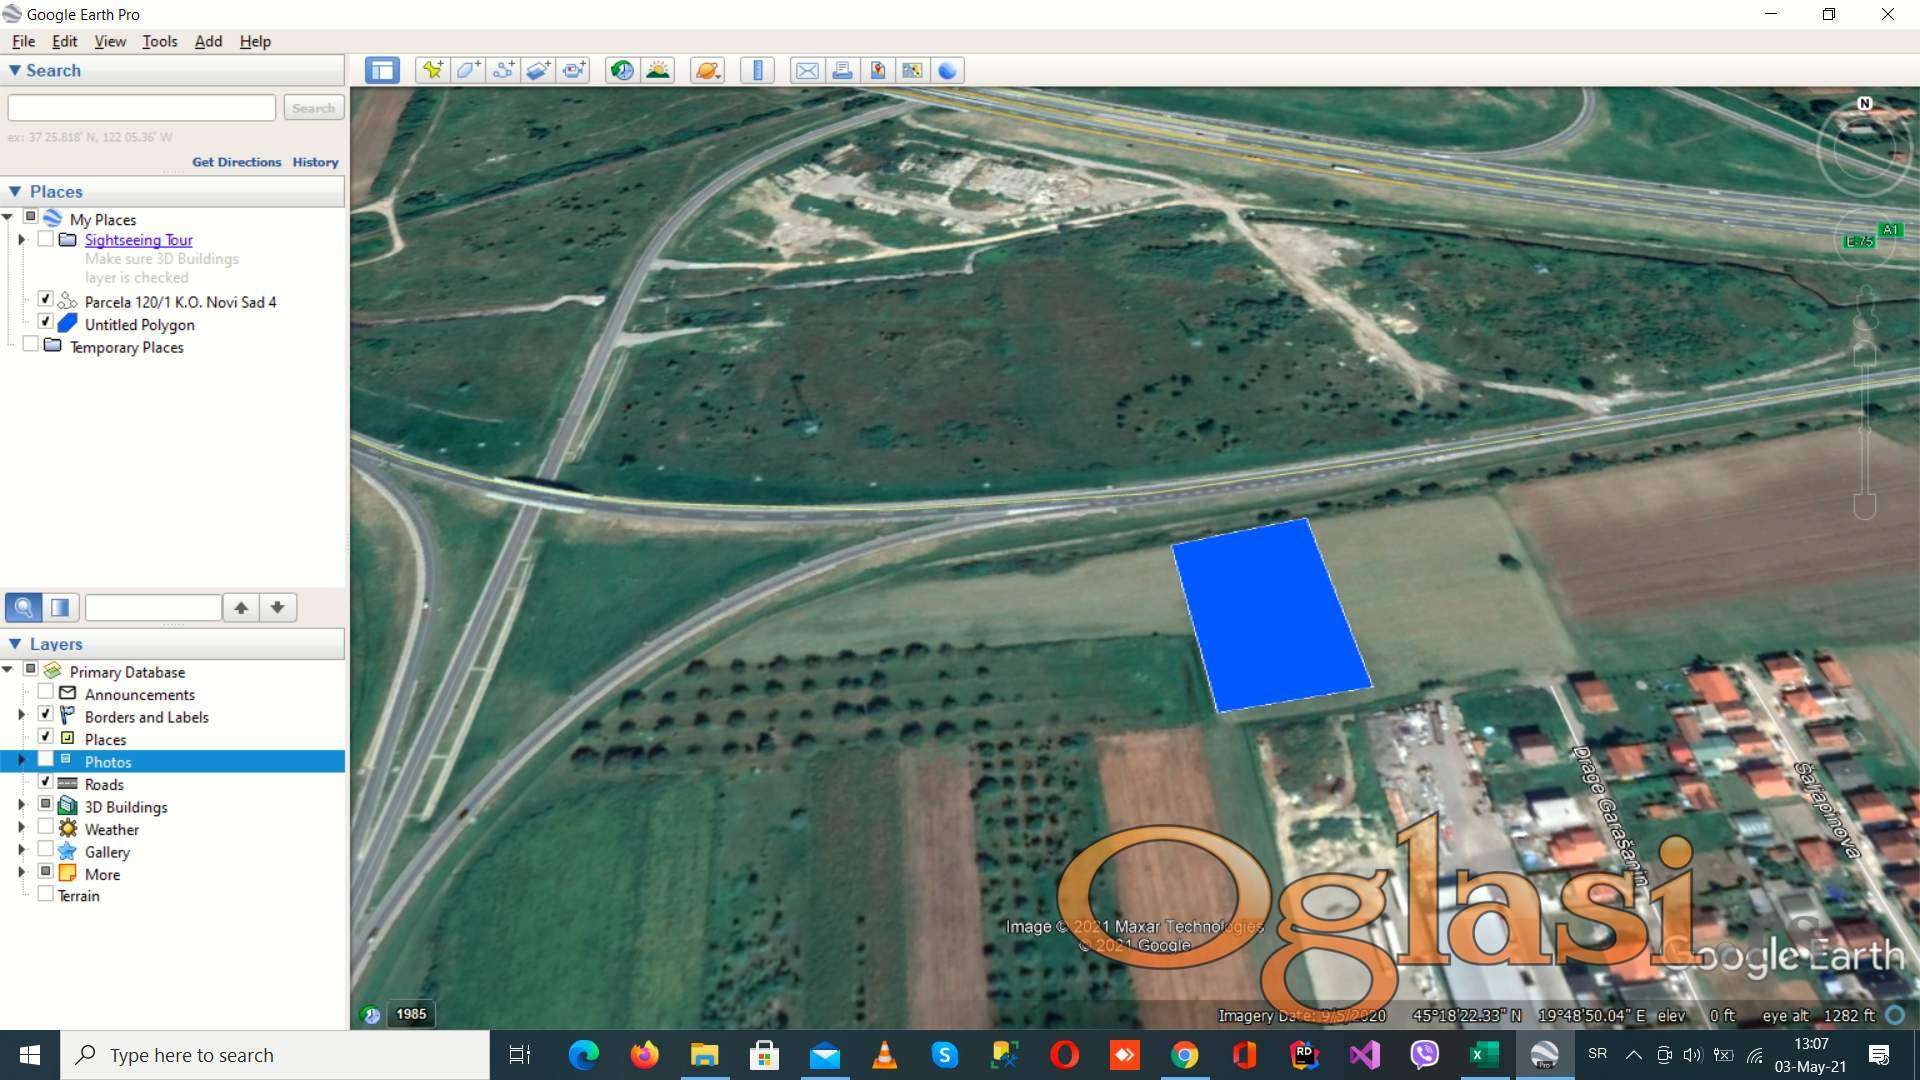This screenshot has width=1920, height=1080.
Task: Hide the sidebar with the toolbar icon
Action: click(x=382, y=70)
